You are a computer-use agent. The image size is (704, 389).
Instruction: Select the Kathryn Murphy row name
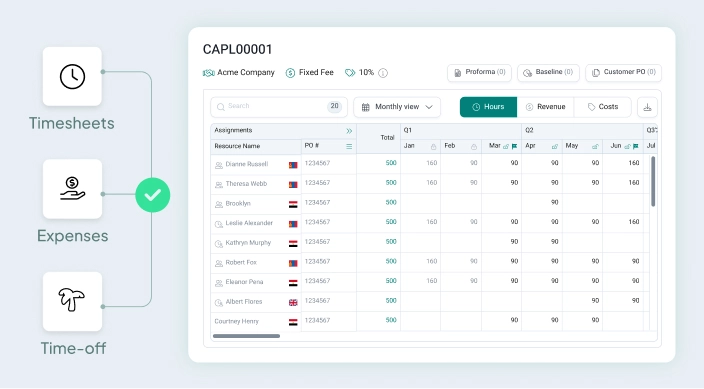[248, 243]
